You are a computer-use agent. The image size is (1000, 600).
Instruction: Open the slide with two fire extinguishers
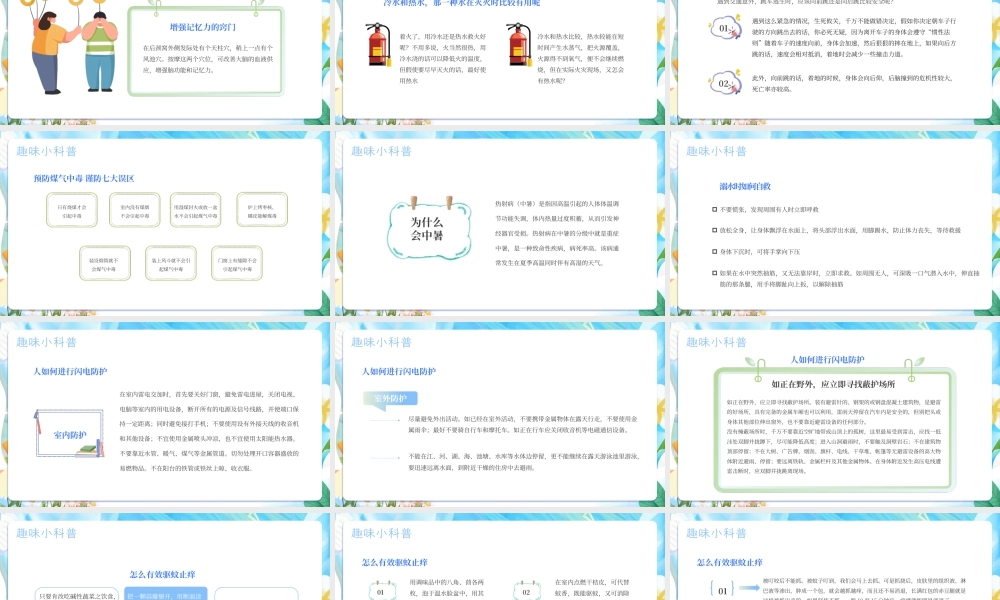(x=500, y=62)
